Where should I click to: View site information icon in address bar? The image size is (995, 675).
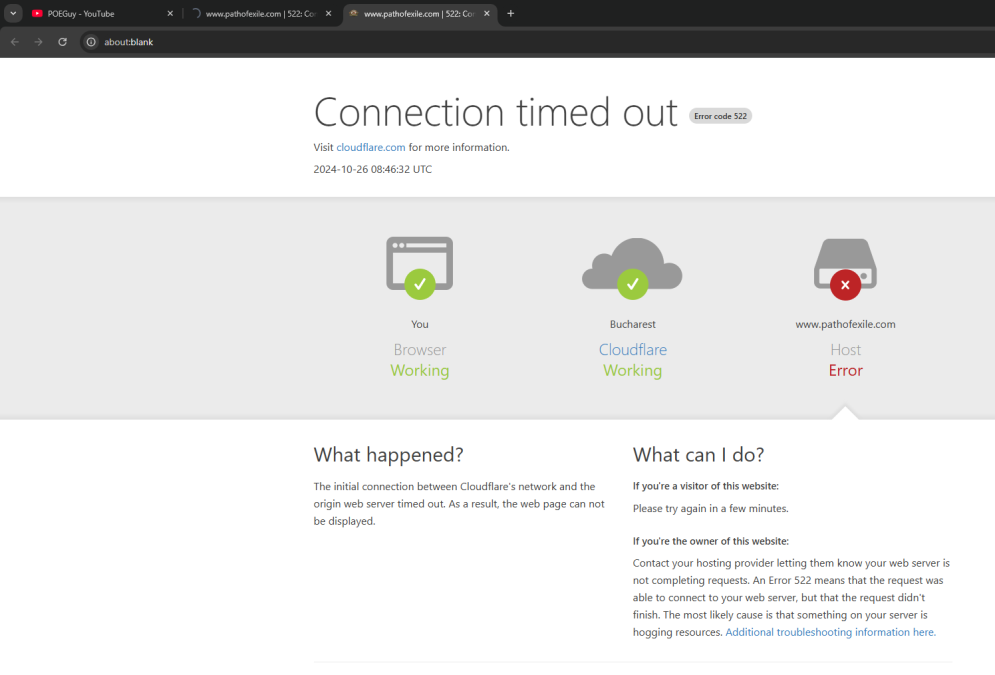coord(91,42)
